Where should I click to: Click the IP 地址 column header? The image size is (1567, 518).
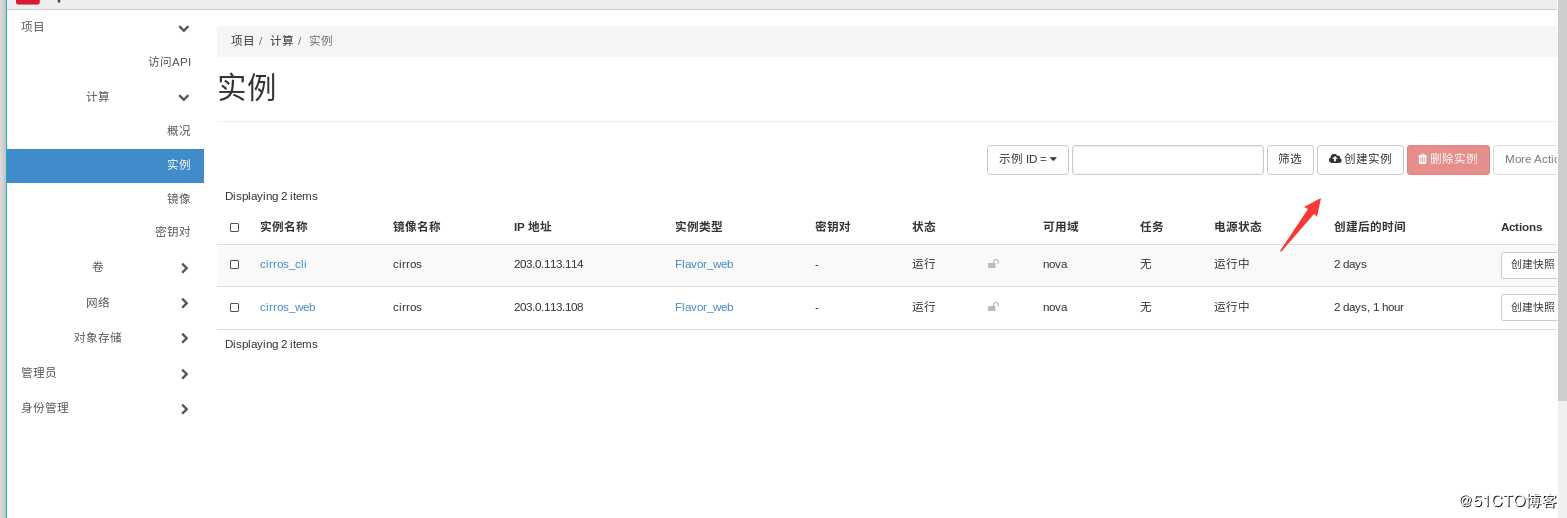tap(533, 227)
